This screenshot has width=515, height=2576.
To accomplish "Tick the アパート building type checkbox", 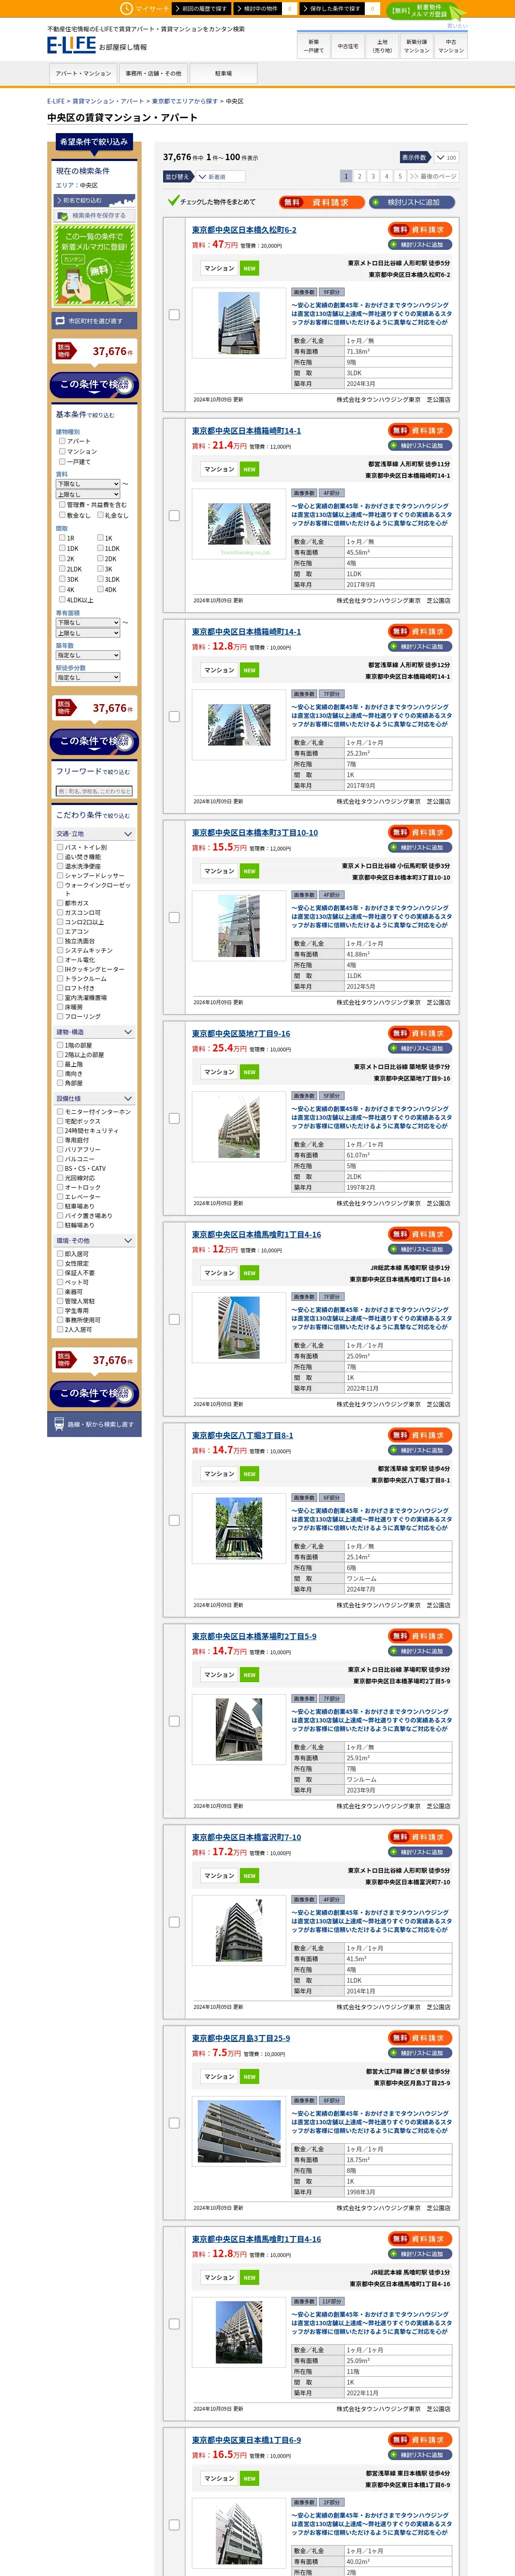I will point(62,441).
